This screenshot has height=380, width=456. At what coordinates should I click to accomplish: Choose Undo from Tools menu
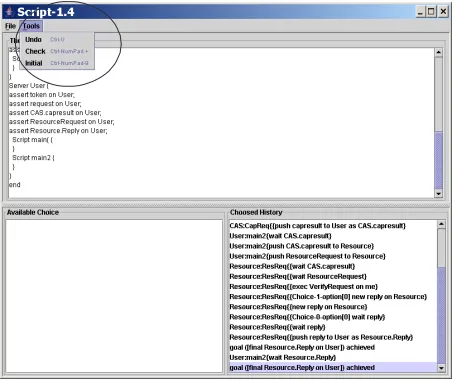point(57,39)
